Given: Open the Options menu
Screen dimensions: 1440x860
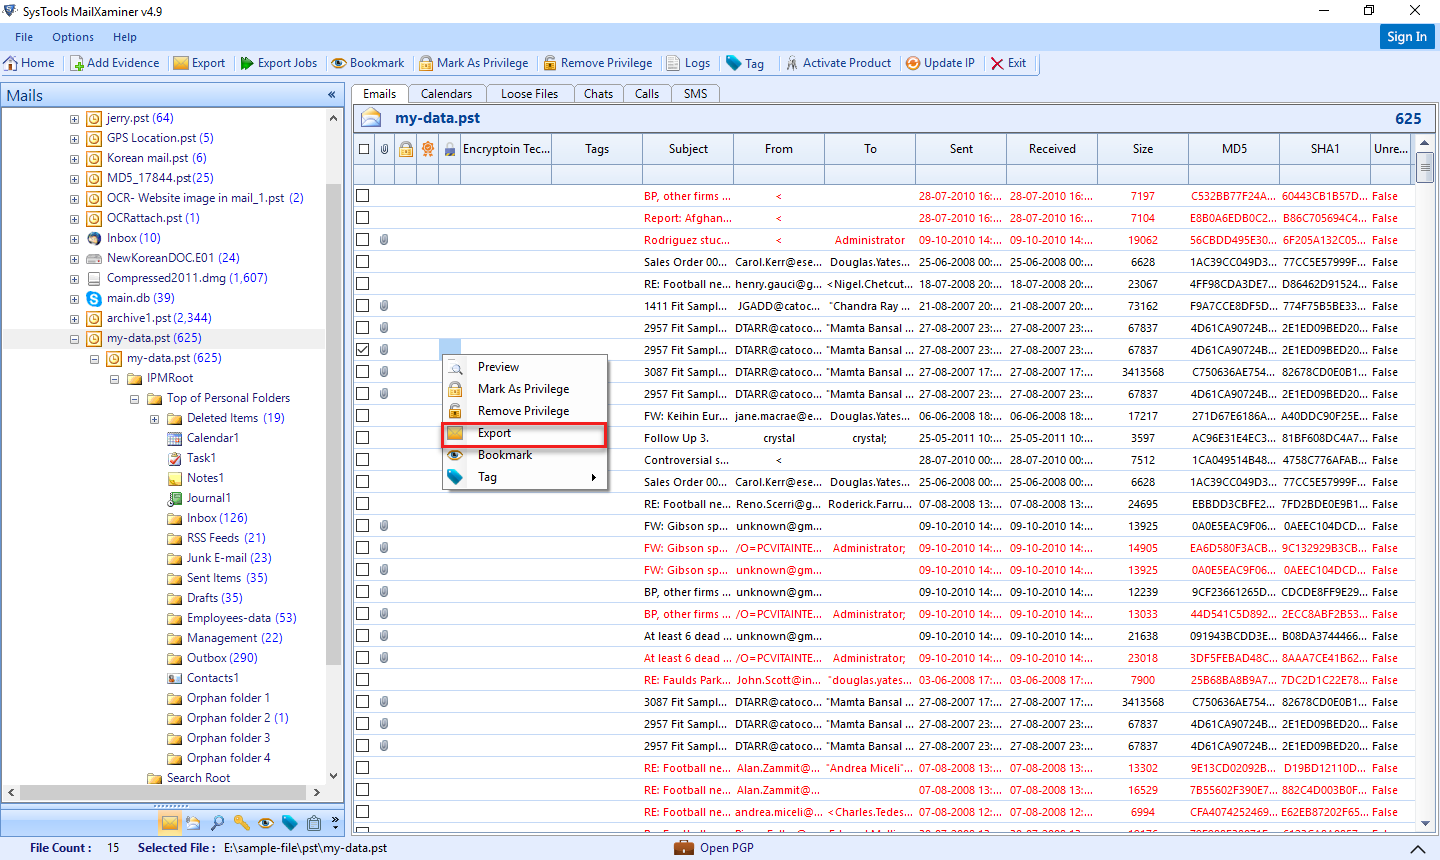Looking at the screenshot, I should pyautogui.click(x=73, y=37).
